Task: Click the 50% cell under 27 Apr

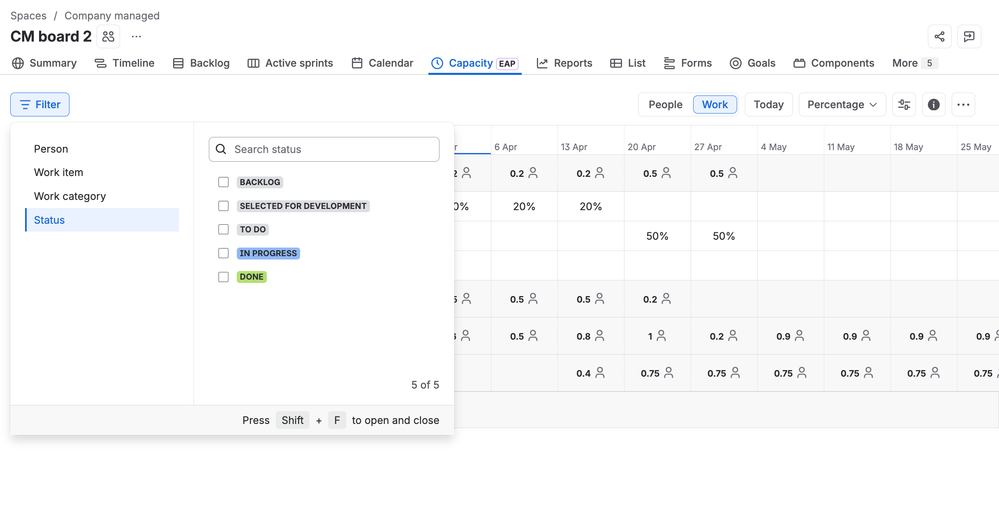Action: [724, 236]
